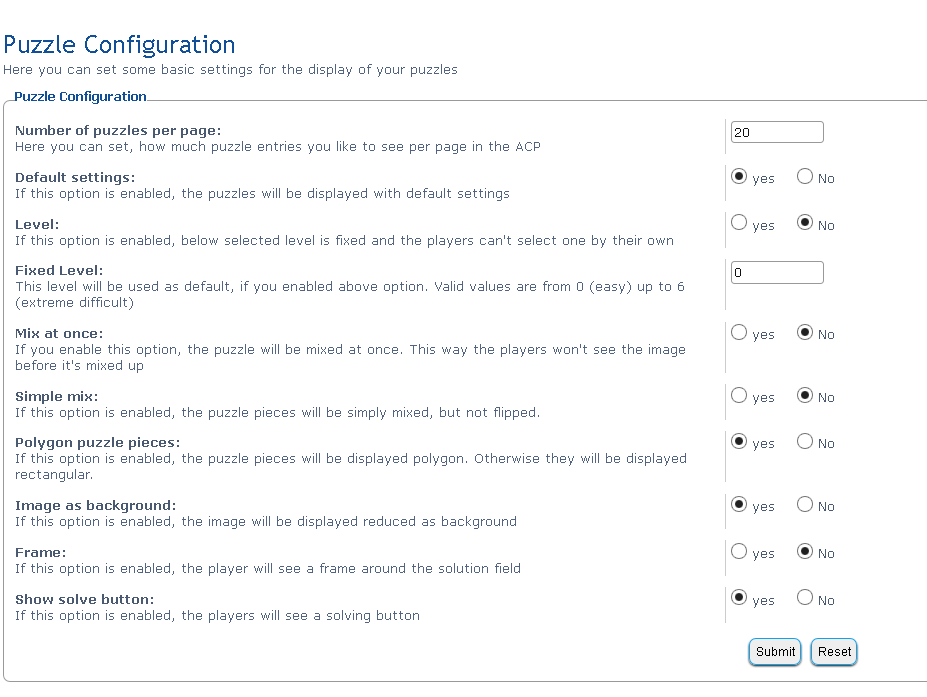Viewport: 927px width, 697px height.
Task: Submit the puzzle configuration form
Action: (775, 652)
